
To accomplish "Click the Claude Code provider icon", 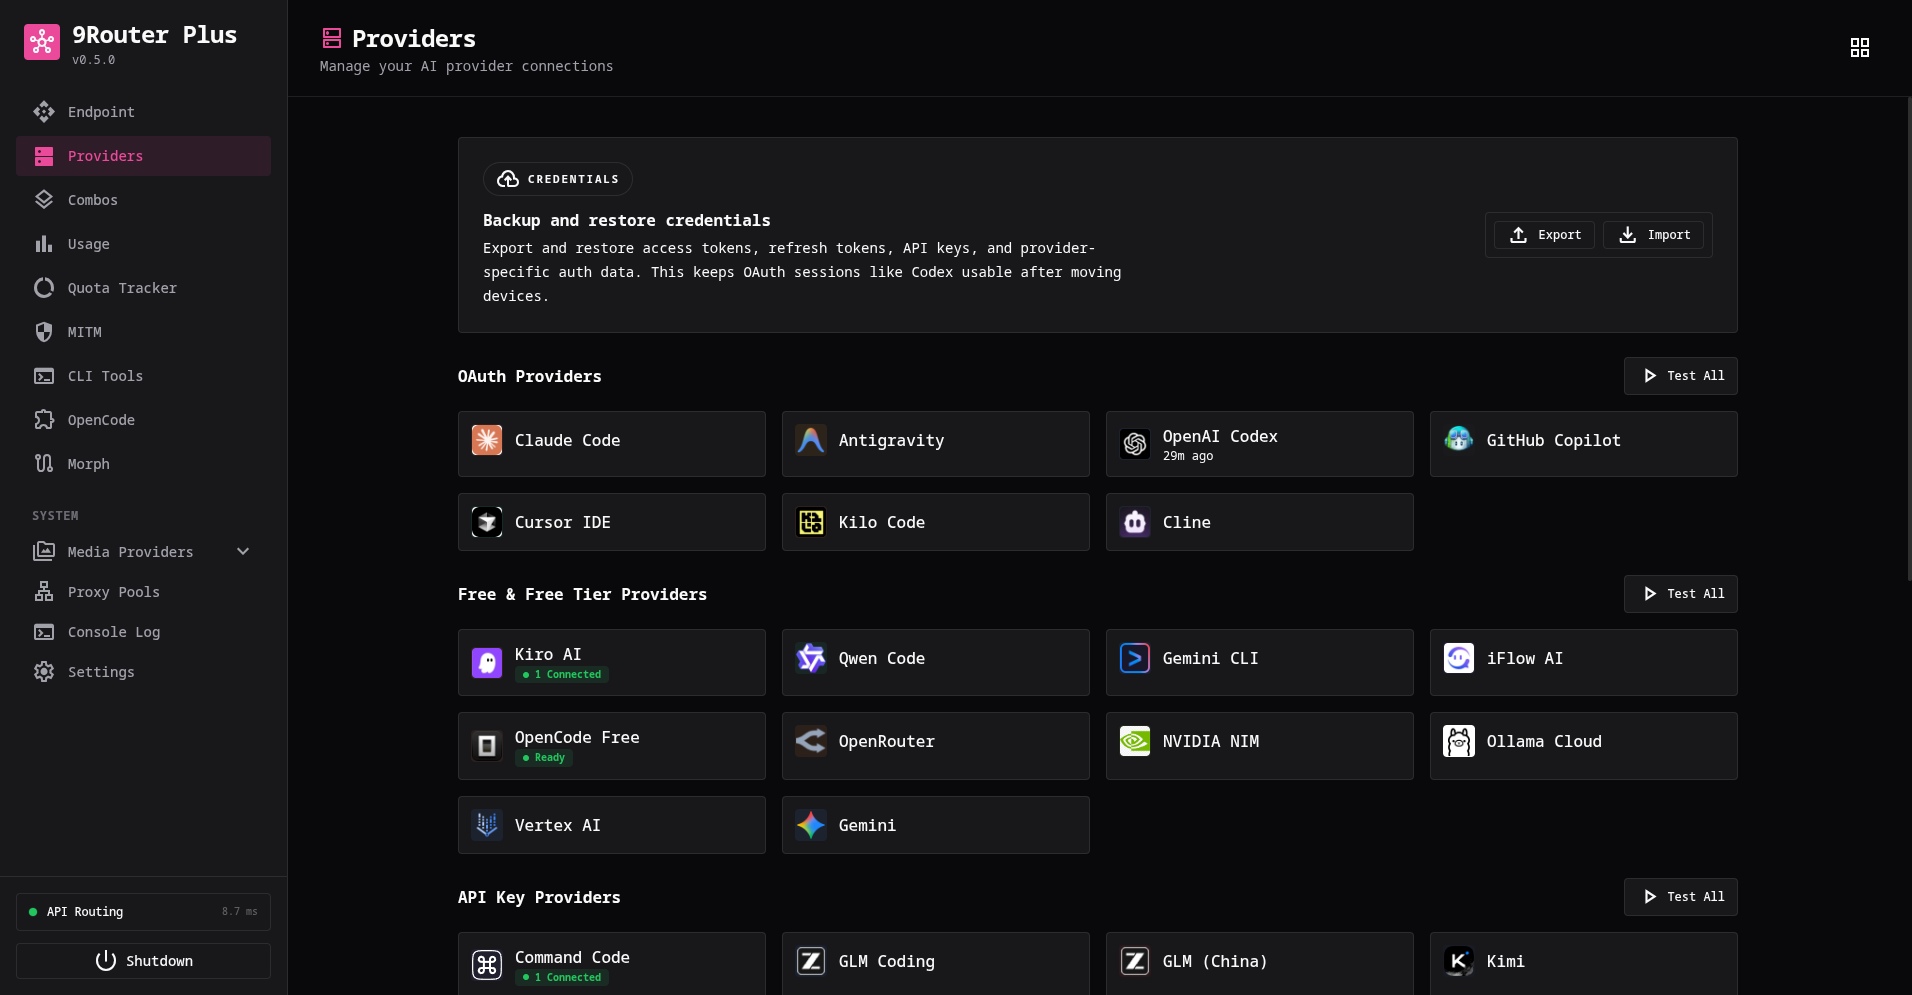I will coord(487,440).
